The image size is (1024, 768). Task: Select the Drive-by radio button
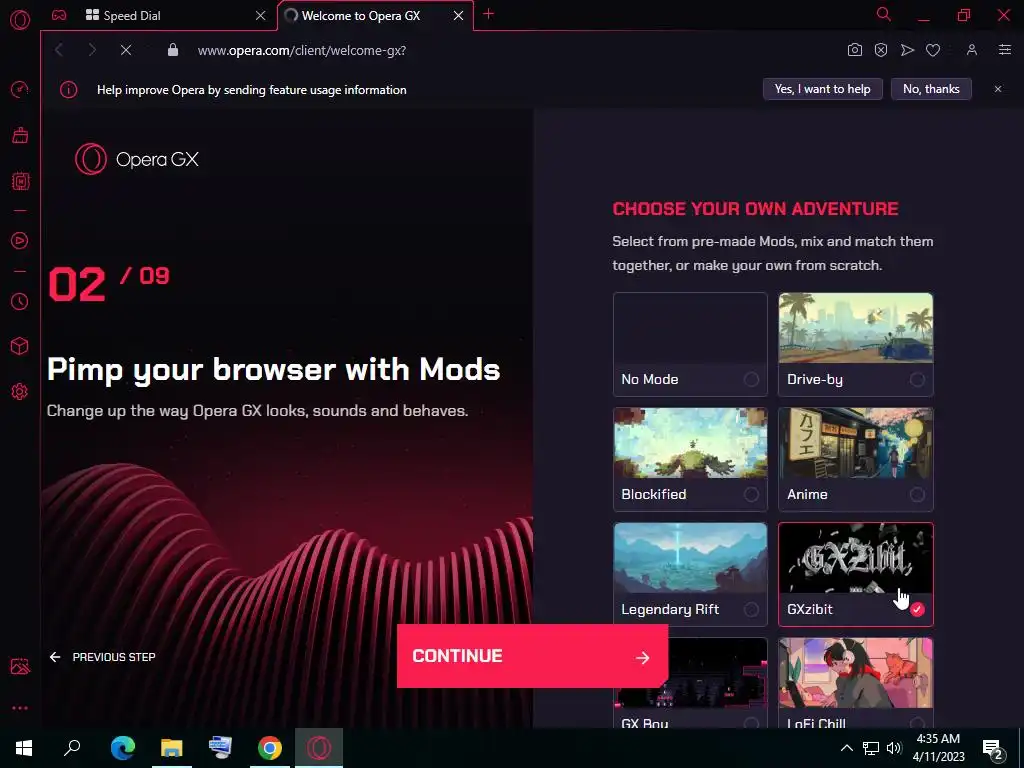pyautogui.click(x=917, y=379)
